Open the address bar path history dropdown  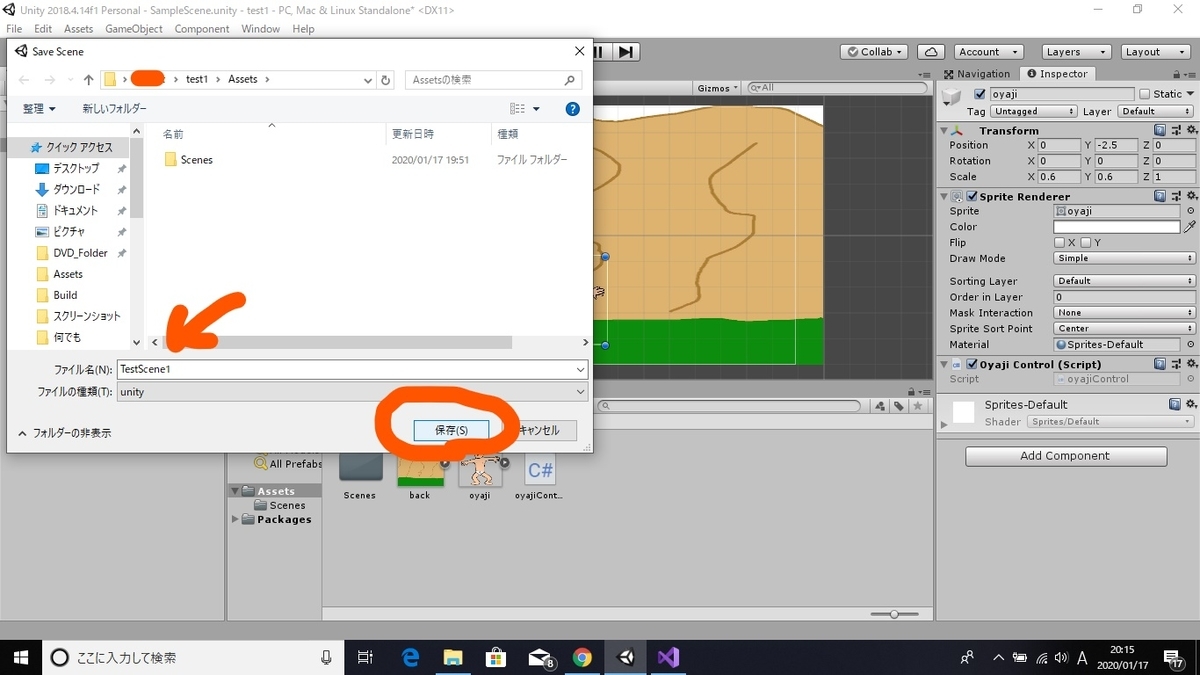click(367, 80)
